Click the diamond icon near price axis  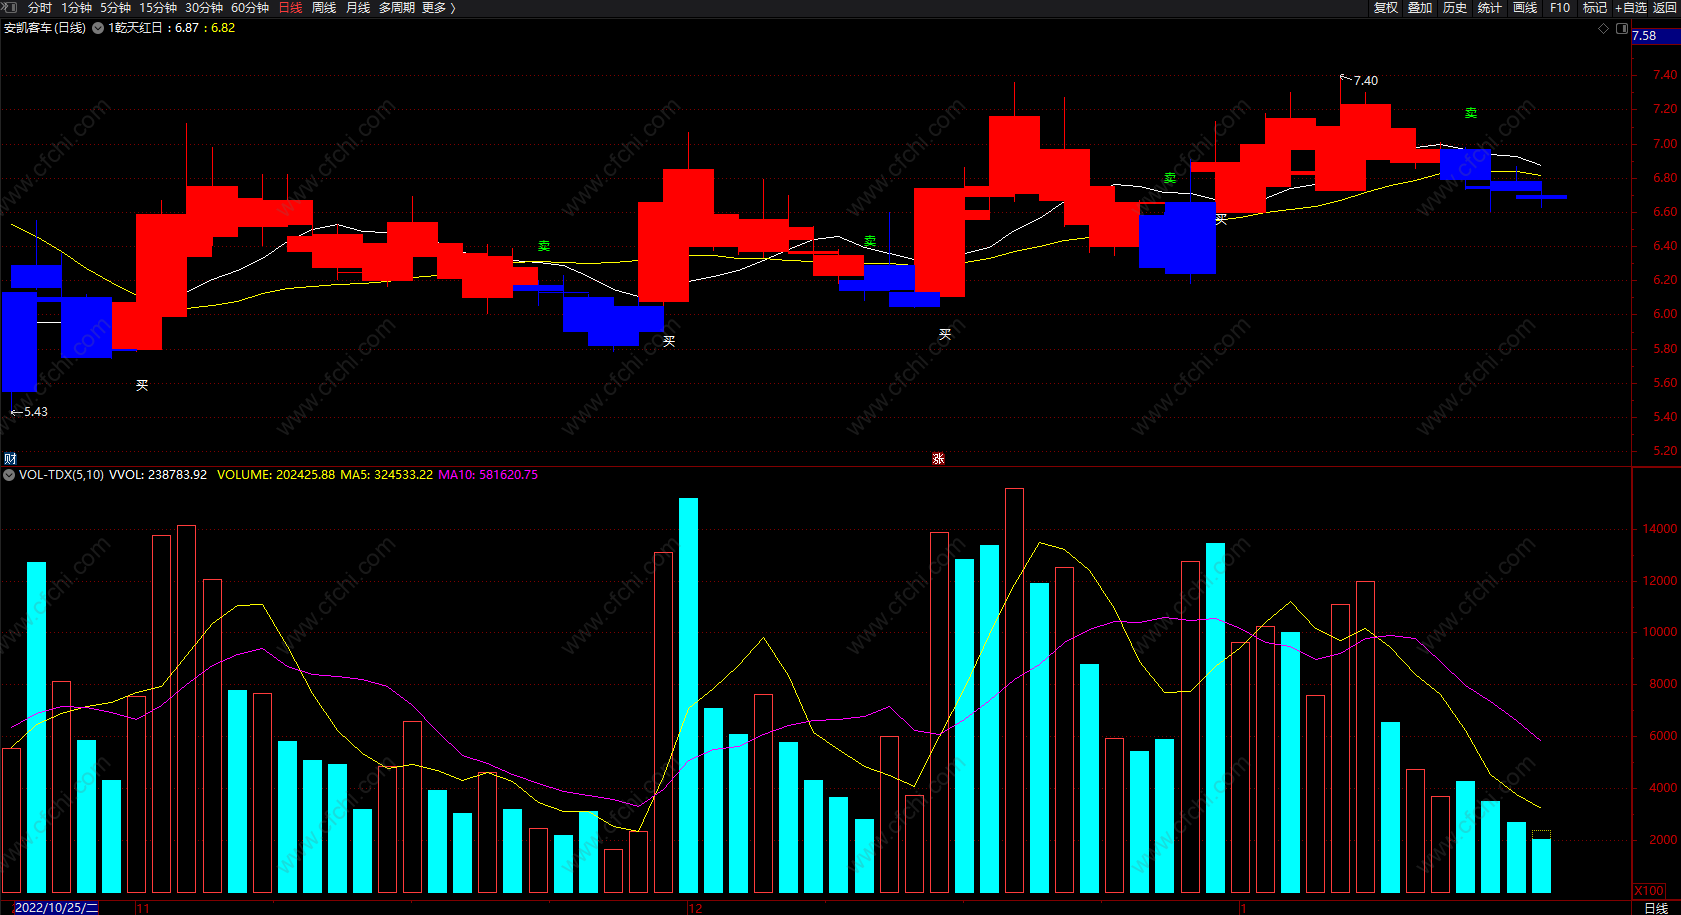click(x=1604, y=28)
